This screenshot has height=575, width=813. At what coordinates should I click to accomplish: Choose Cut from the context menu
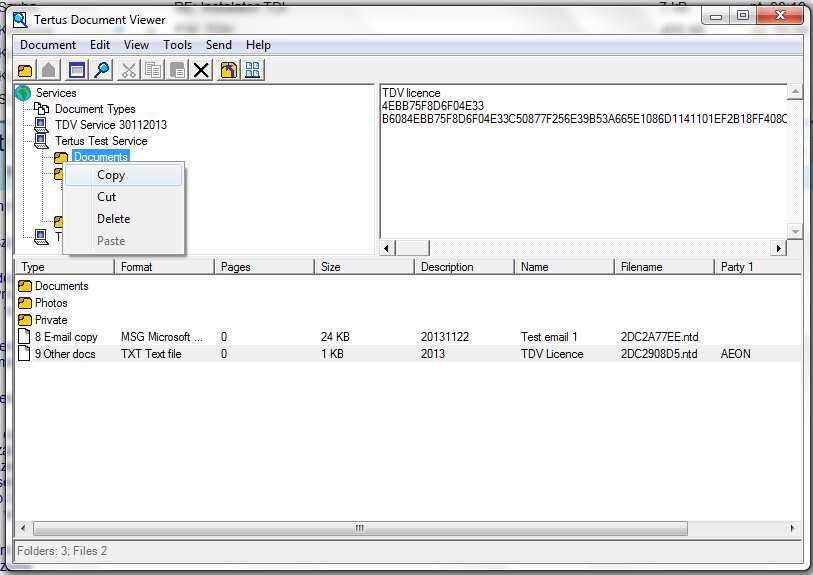tap(123, 197)
